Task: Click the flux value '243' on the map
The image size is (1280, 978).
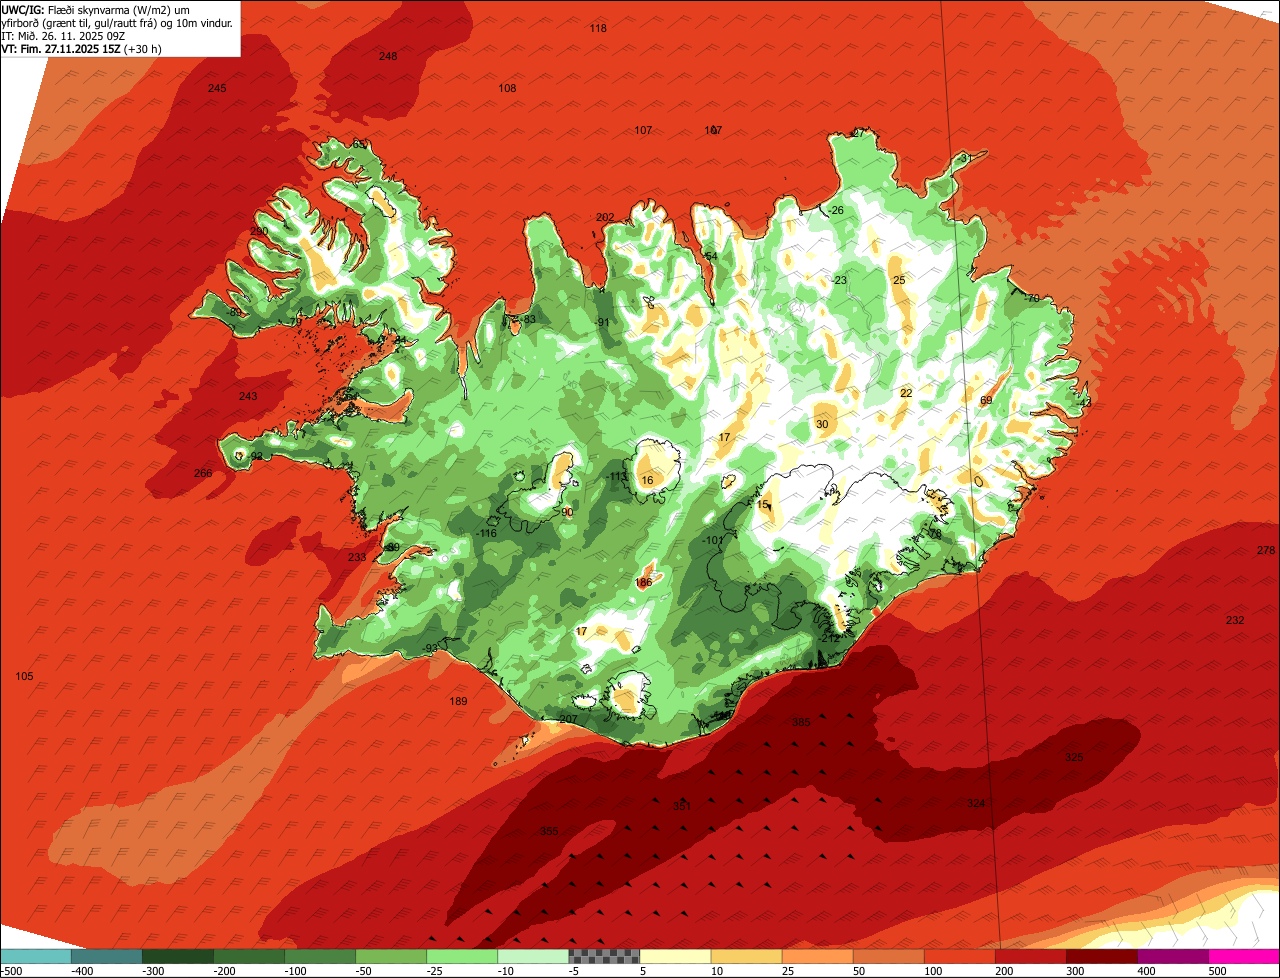Action: pos(248,396)
